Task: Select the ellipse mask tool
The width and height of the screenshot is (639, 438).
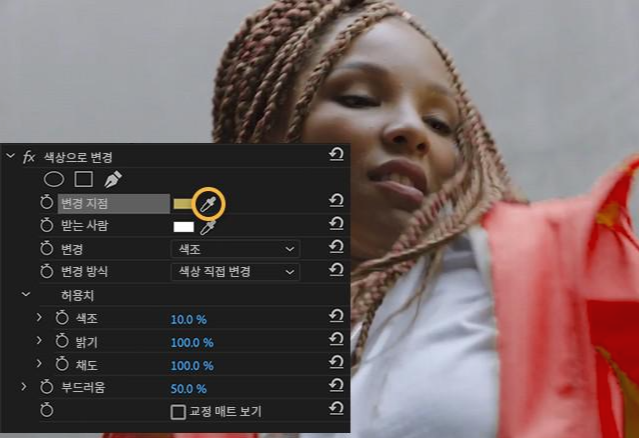Action: point(54,179)
